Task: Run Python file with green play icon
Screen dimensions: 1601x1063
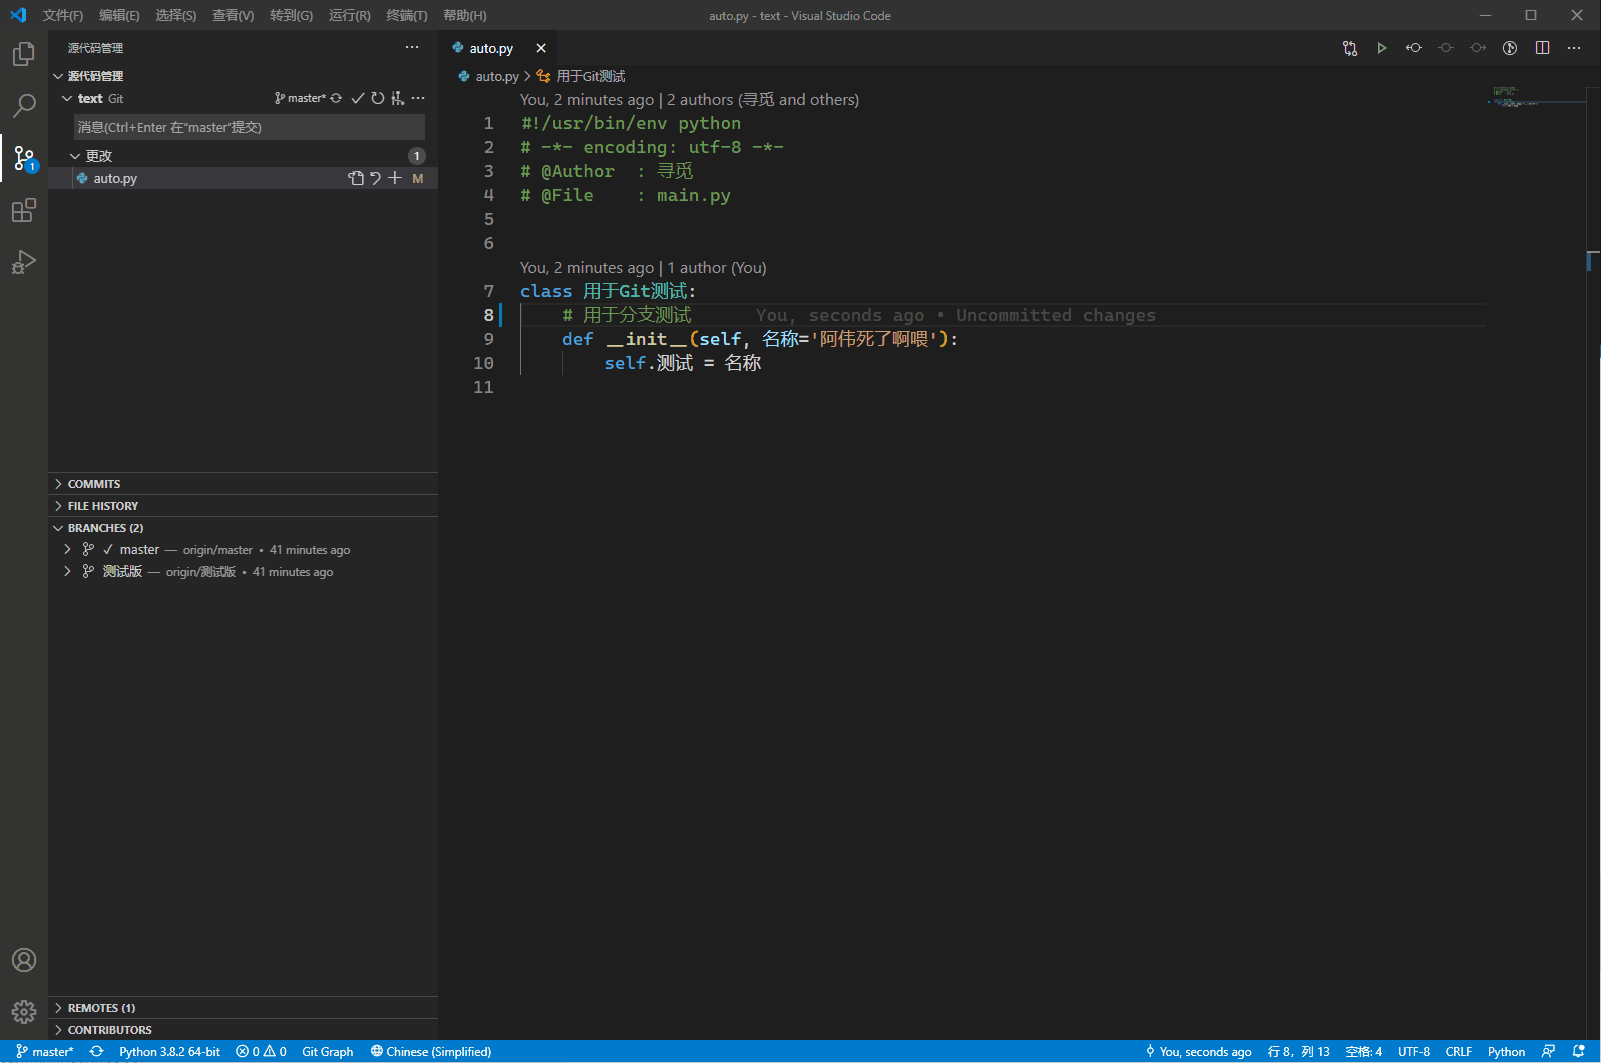Action: (1382, 48)
